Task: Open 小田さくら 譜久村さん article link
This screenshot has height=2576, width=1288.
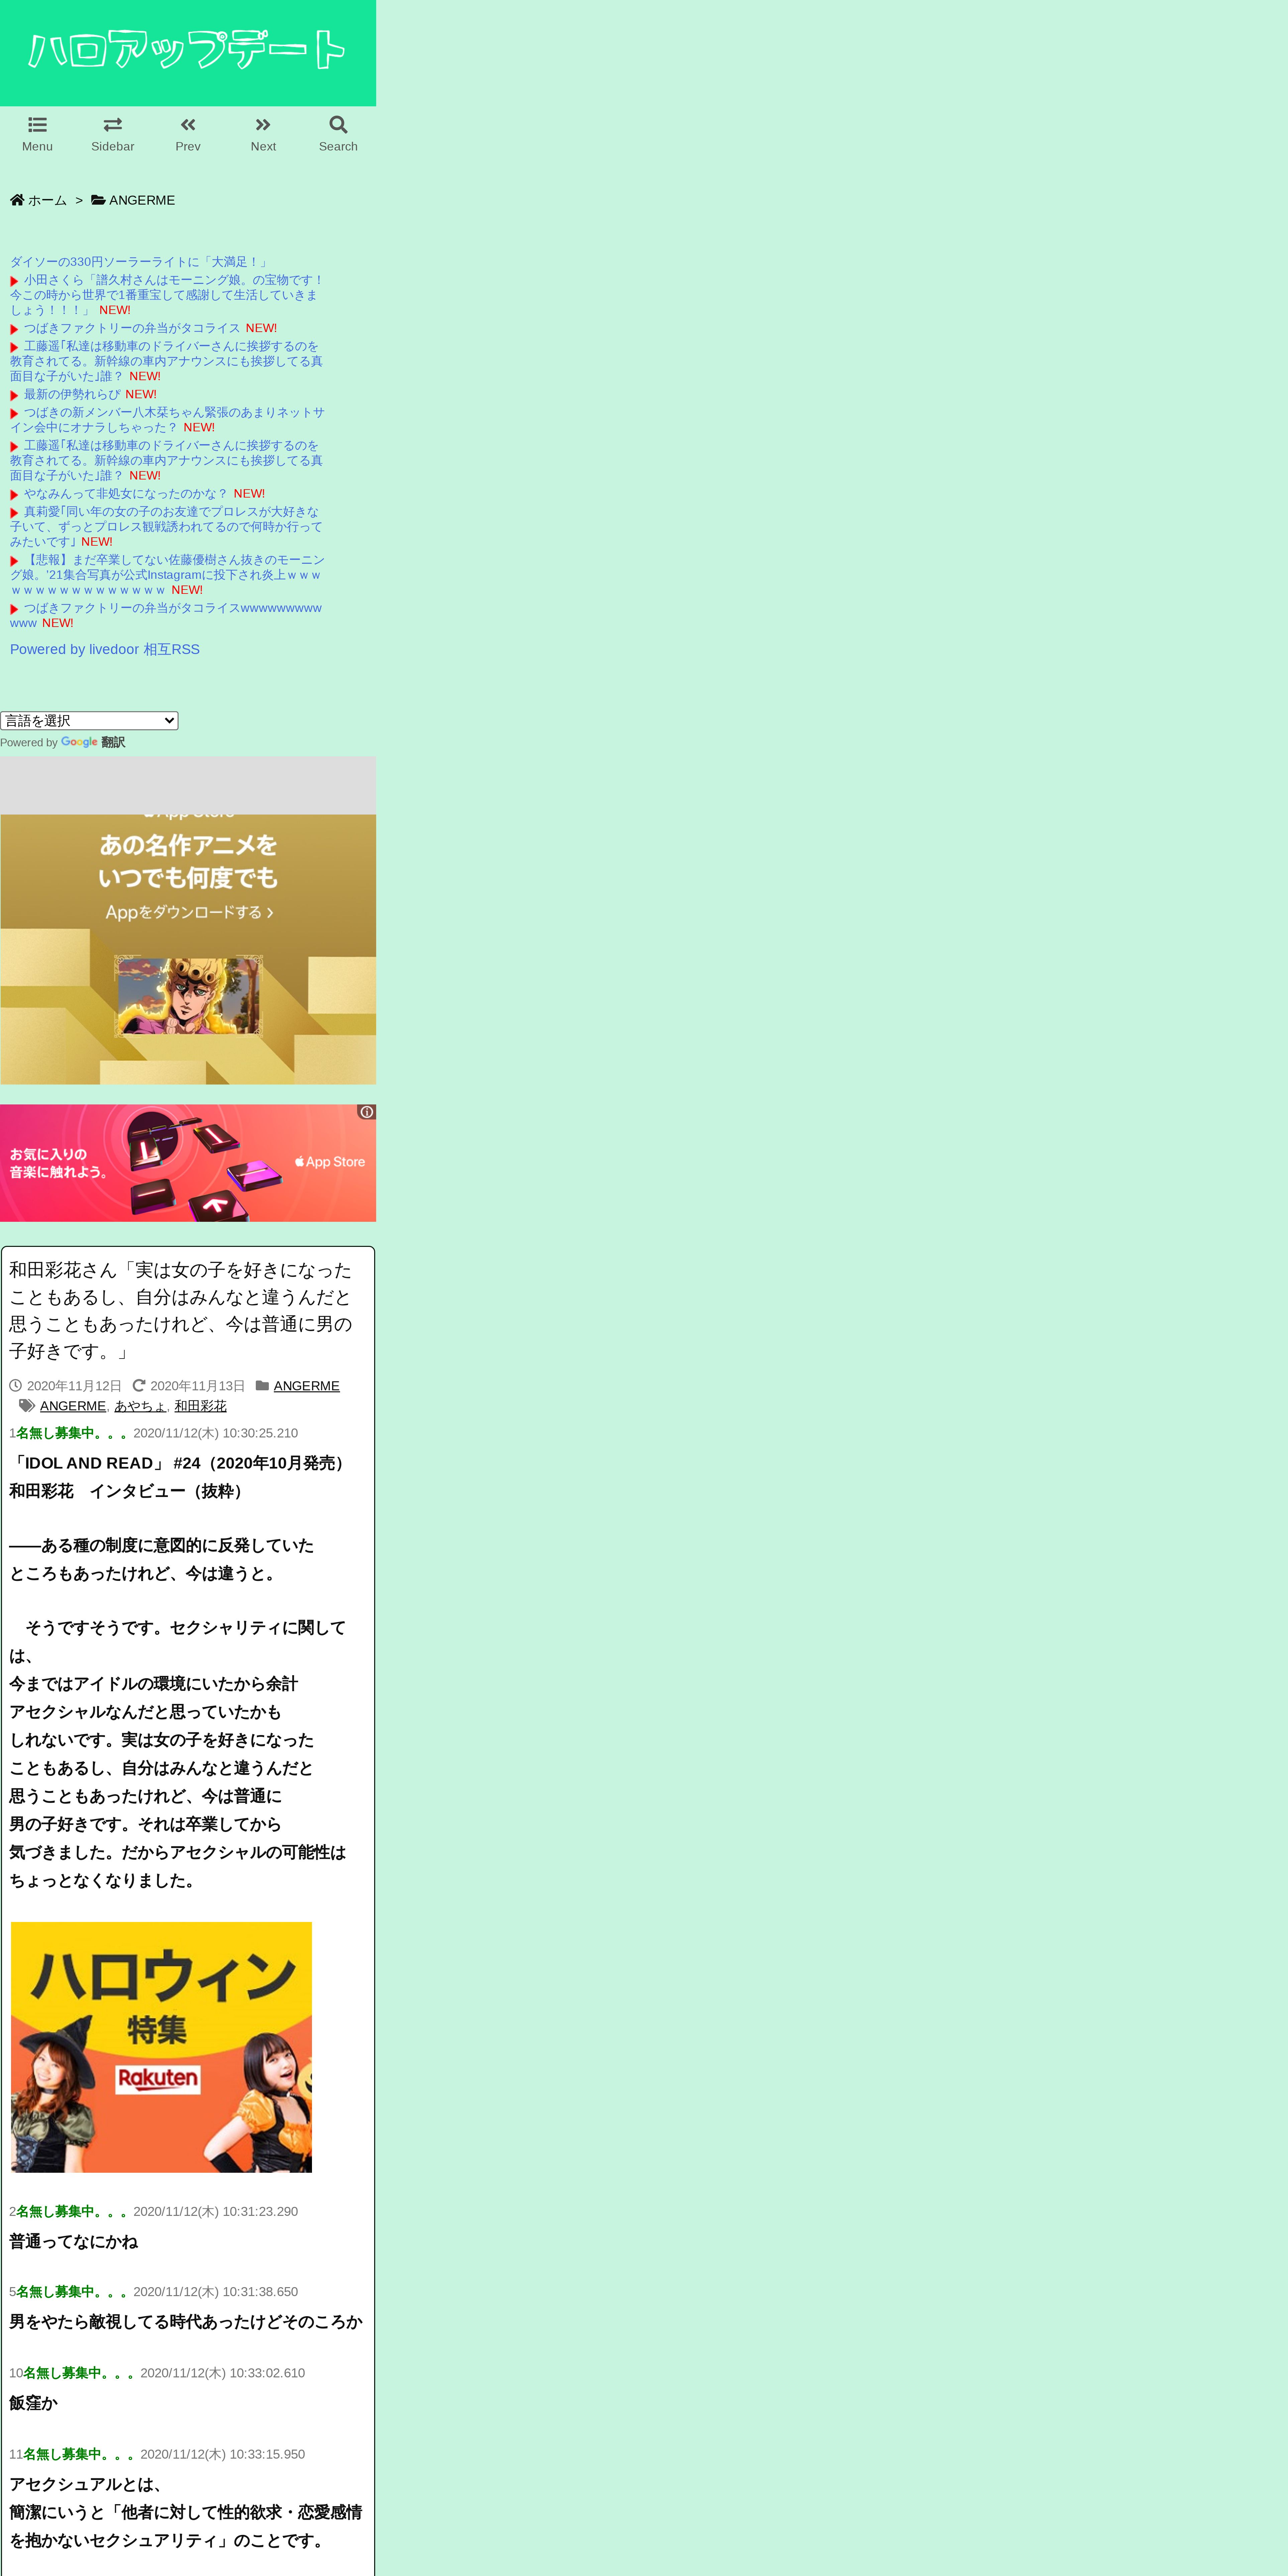Action: [167, 295]
